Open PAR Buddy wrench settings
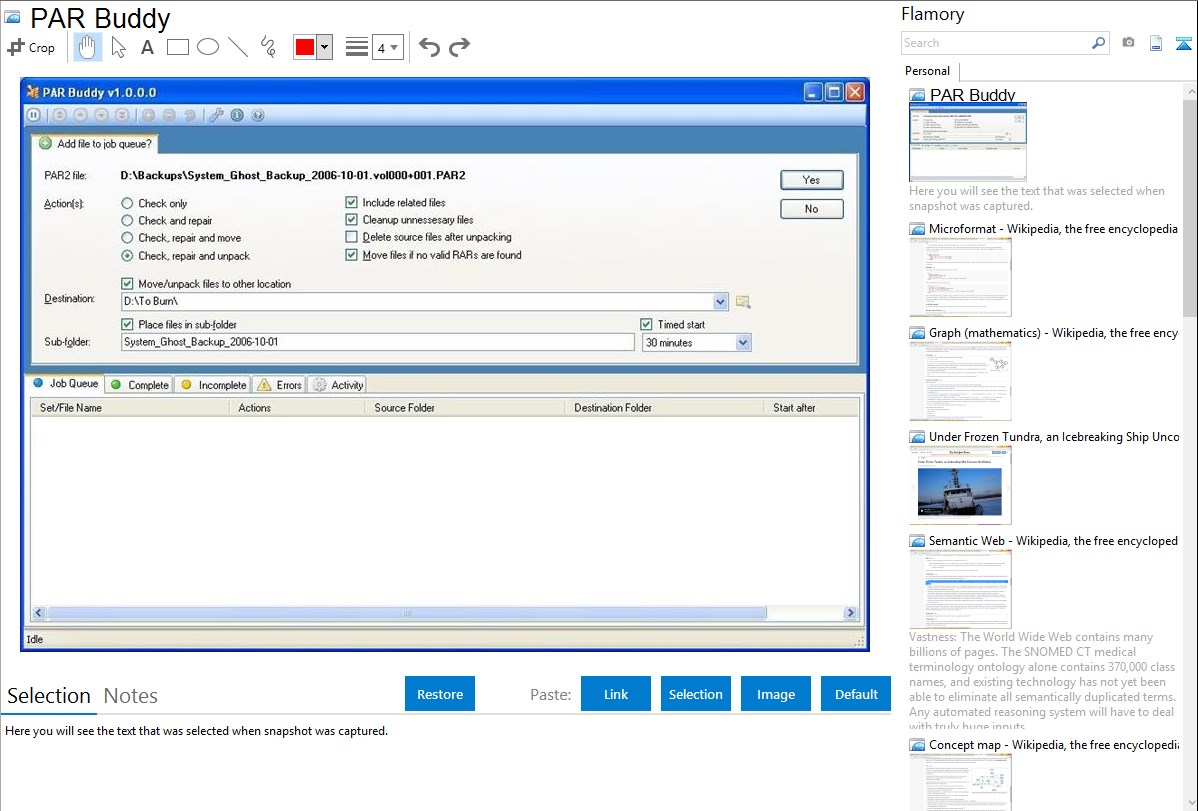This screenshot has height=811, width=1198. pos(216,115)
